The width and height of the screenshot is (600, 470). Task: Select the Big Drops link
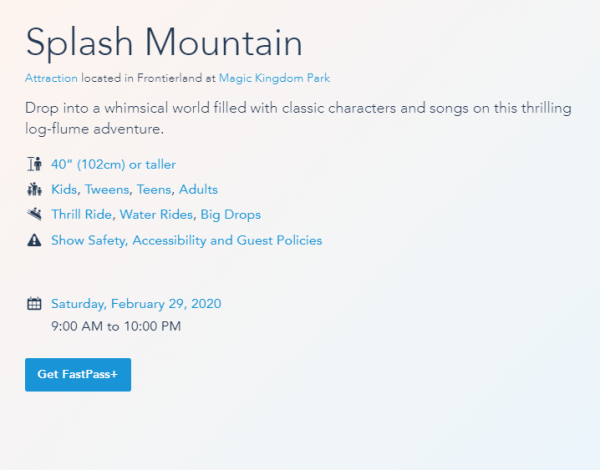tap(232, 214)
